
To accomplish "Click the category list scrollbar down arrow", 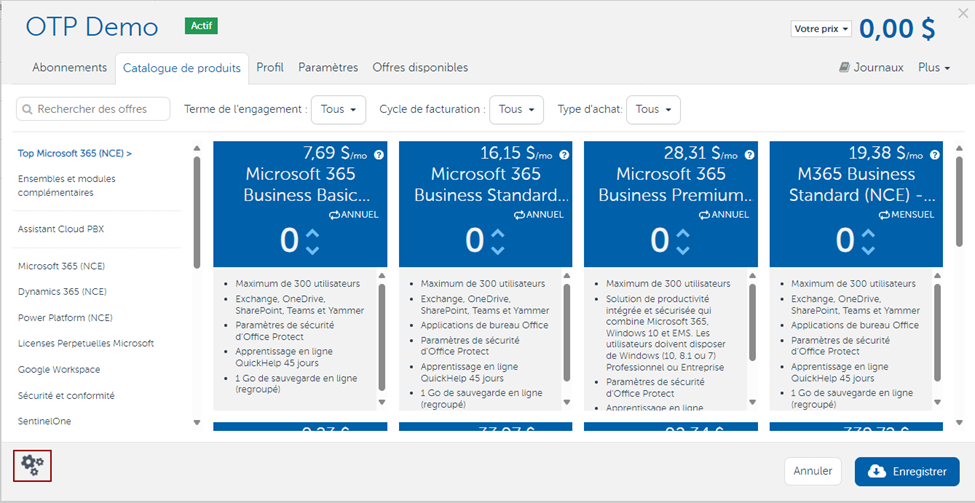I will [x=197, y=423].
